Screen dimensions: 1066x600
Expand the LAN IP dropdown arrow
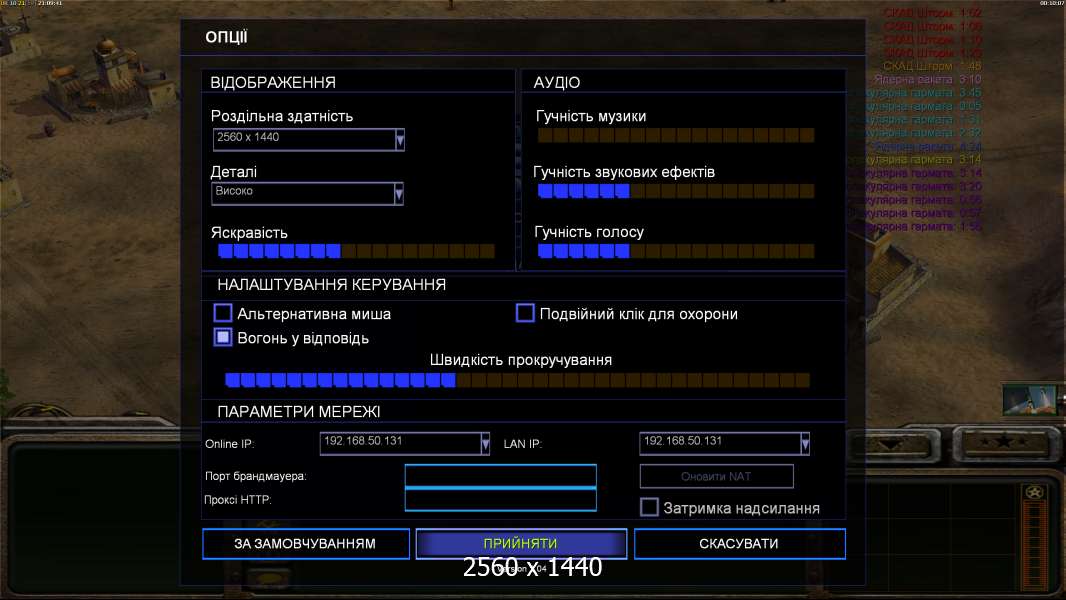(x=805, y=444)
